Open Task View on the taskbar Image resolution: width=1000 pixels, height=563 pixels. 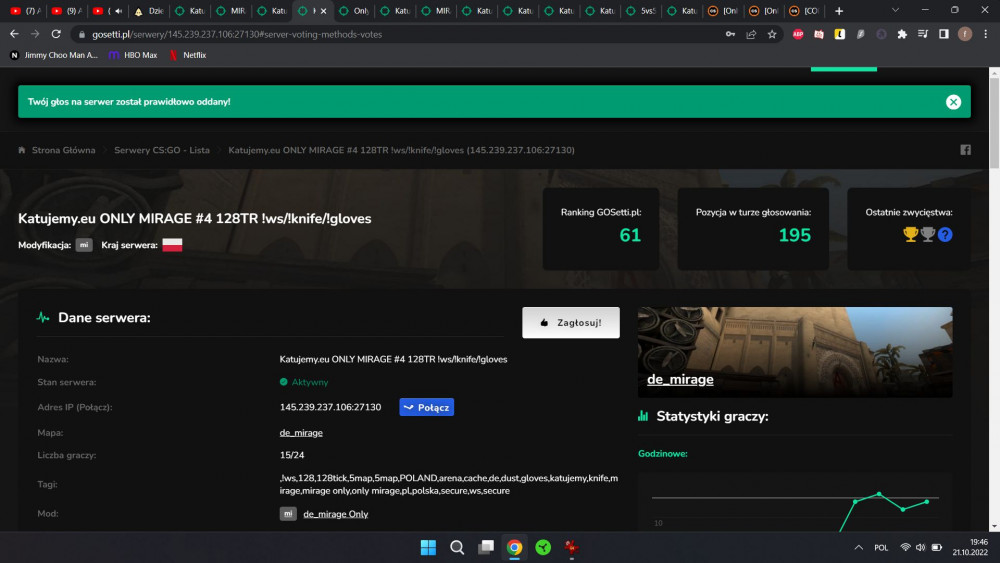(486, 547)
